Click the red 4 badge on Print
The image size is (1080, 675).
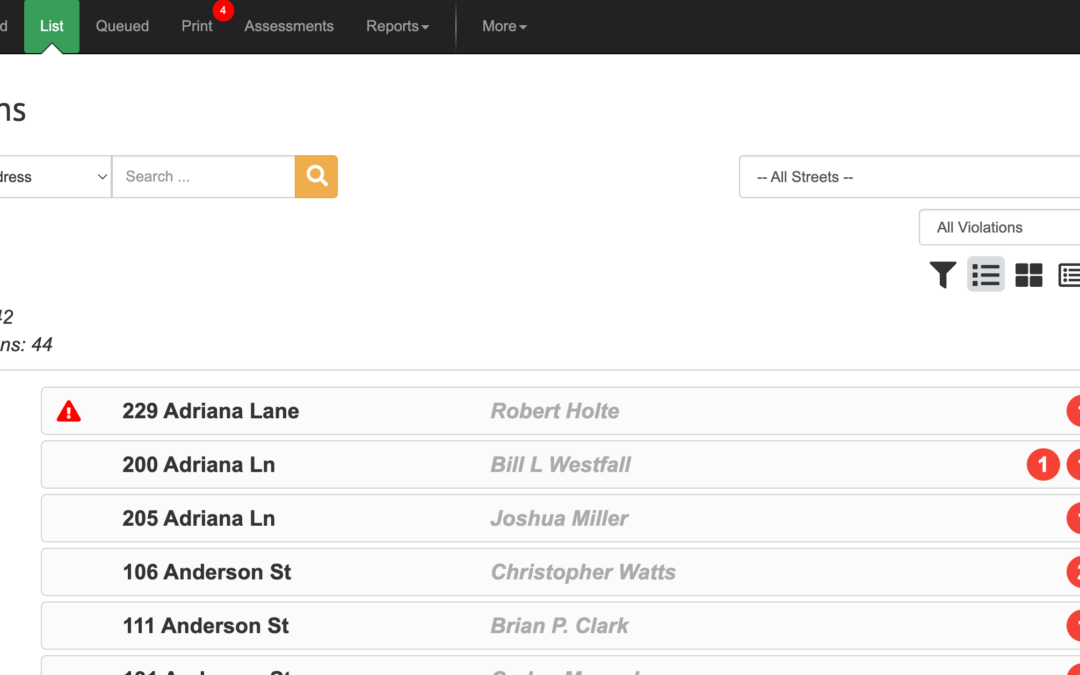click(223, 10)
